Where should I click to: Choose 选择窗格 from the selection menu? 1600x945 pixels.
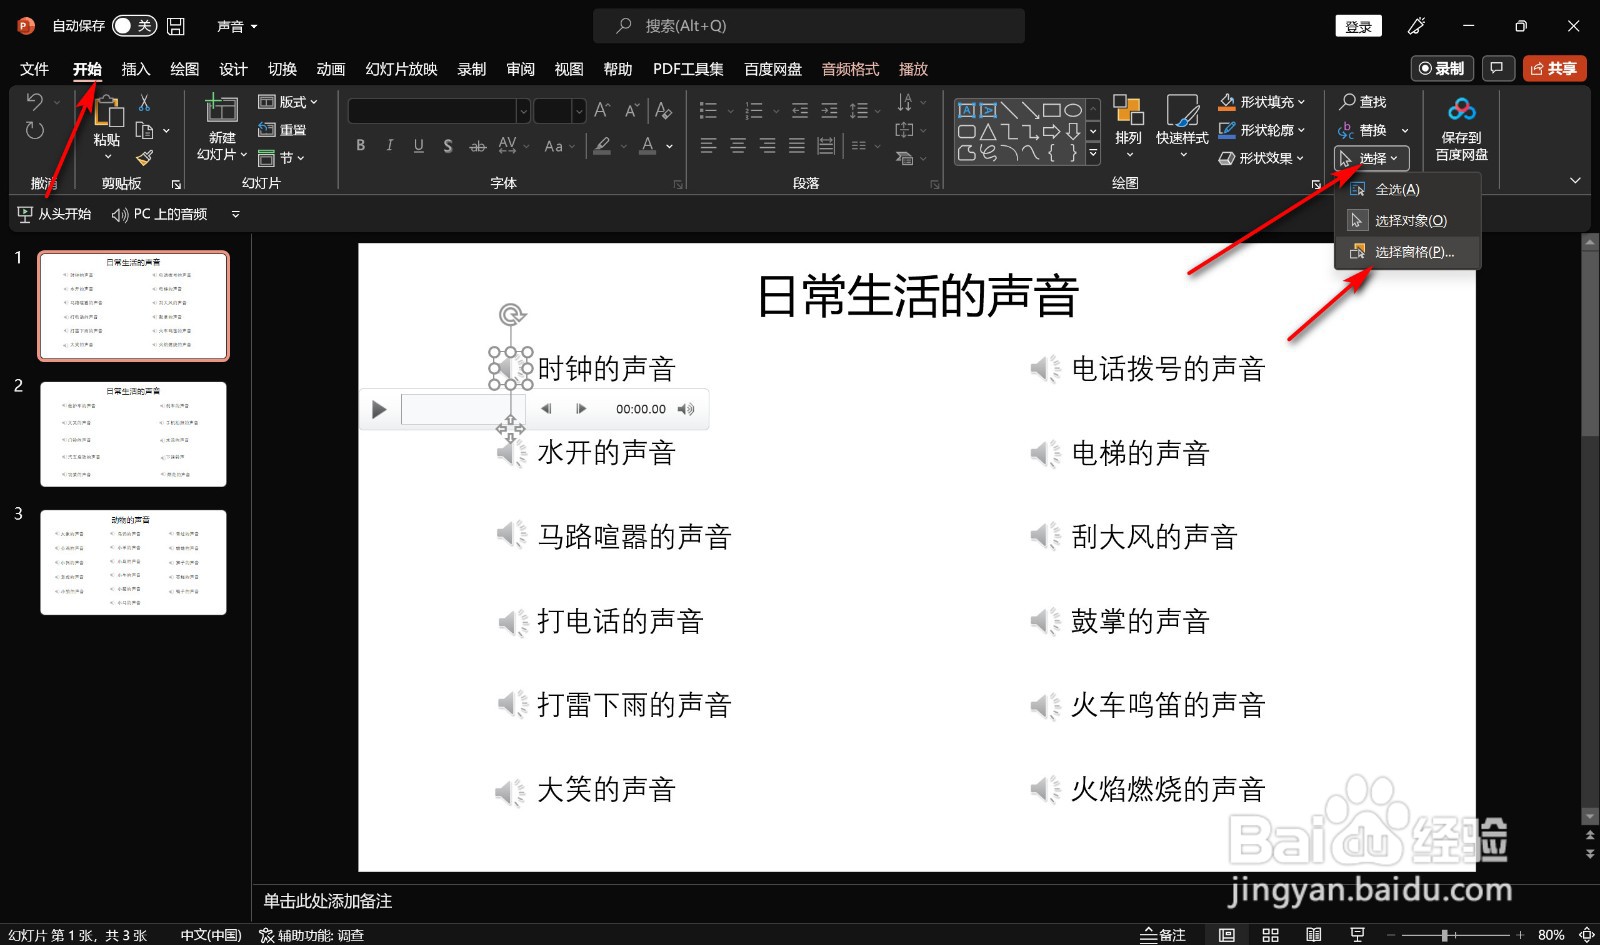(1410, 252)
